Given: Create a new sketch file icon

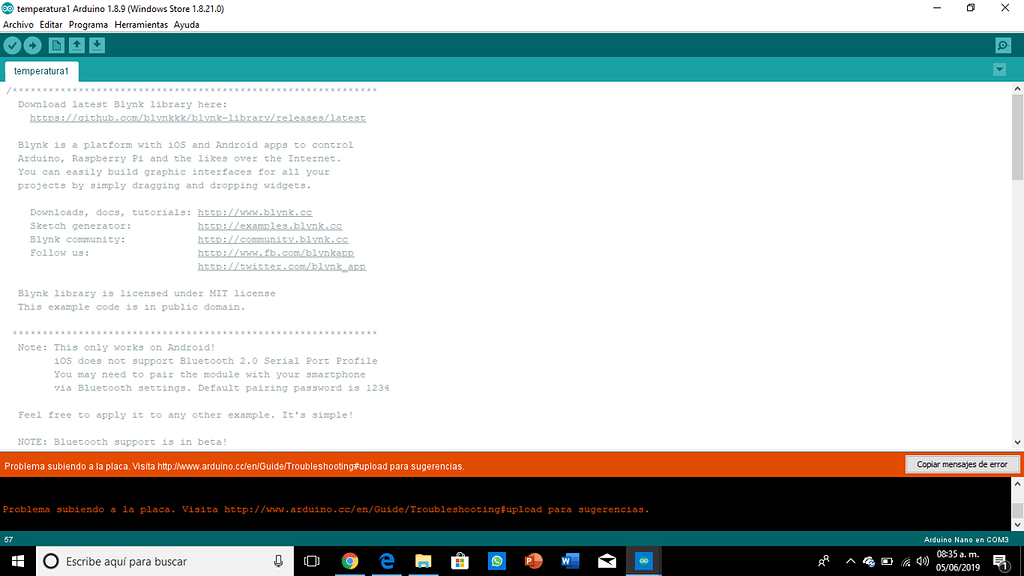Looking at the screenshot, I should pyautogui.click(x=56, y=45).
